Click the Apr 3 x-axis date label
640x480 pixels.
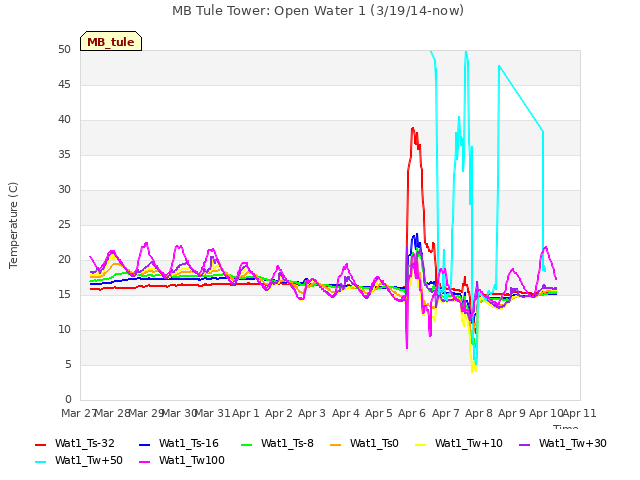click(312, 413)
